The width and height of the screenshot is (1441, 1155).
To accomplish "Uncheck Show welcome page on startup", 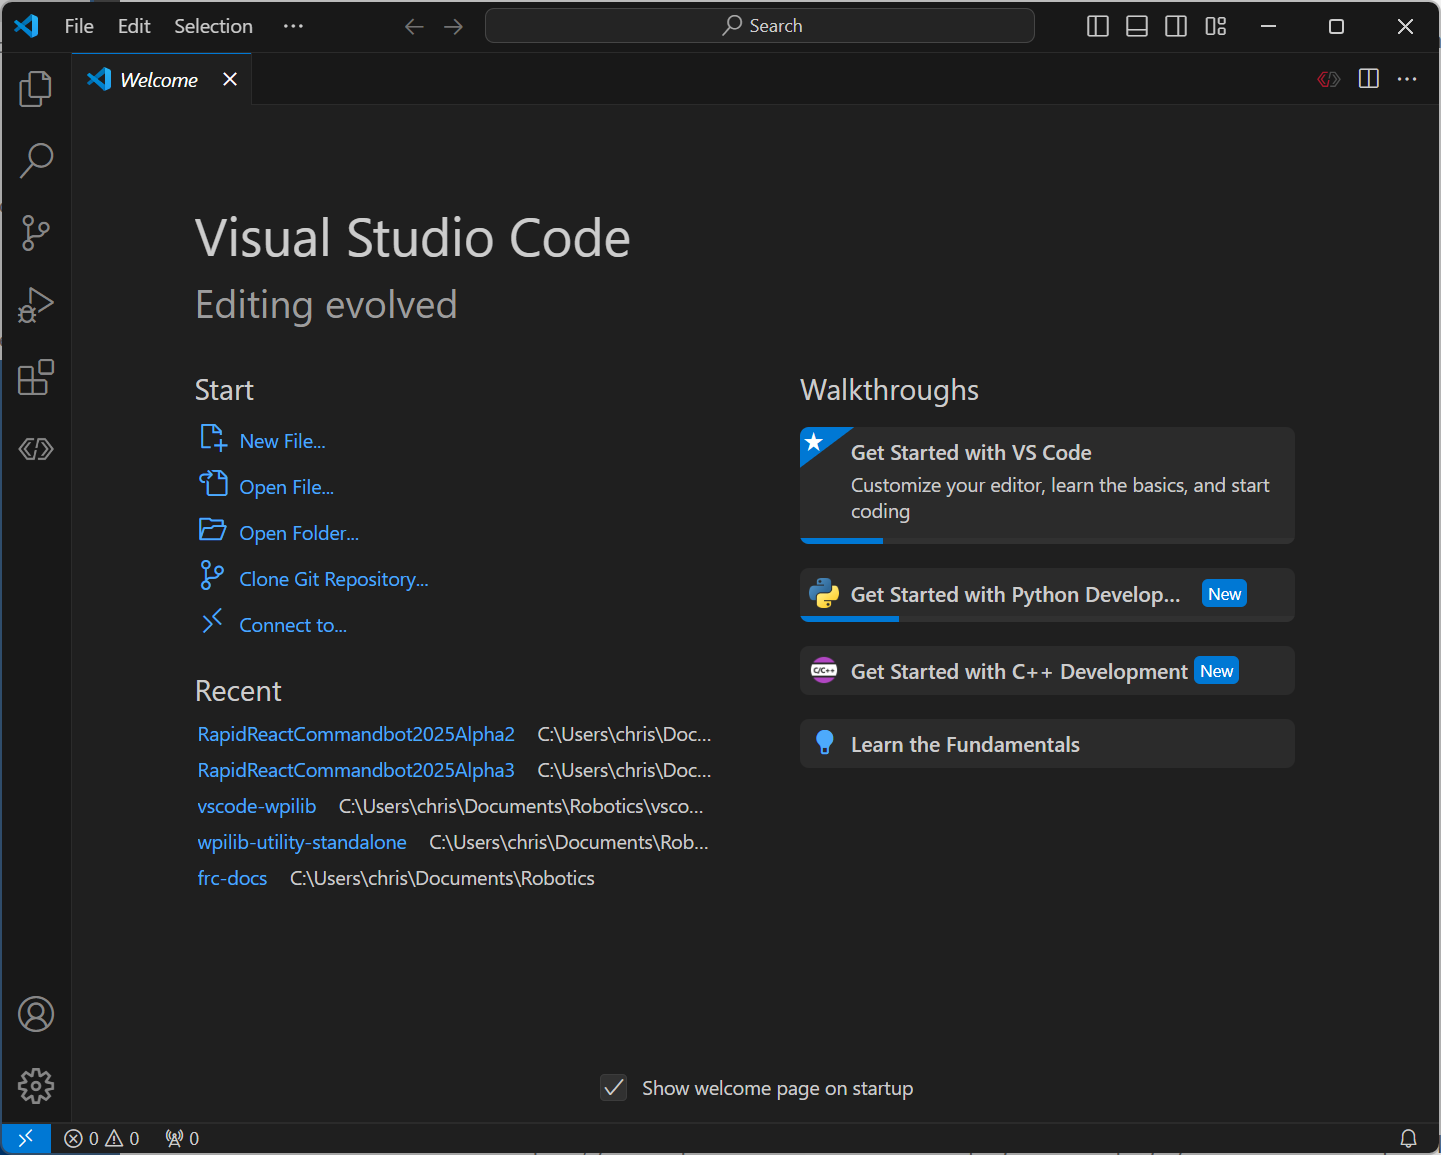I will point(614,1088).
